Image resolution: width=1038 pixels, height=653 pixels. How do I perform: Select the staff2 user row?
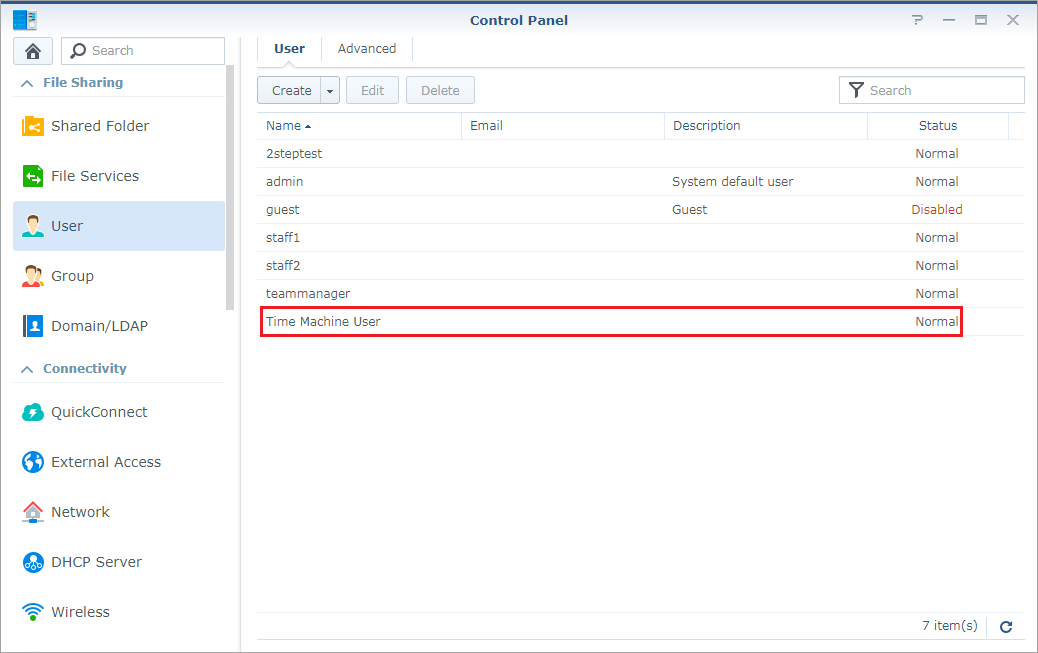pyautogui.click(x=641, y=266)
